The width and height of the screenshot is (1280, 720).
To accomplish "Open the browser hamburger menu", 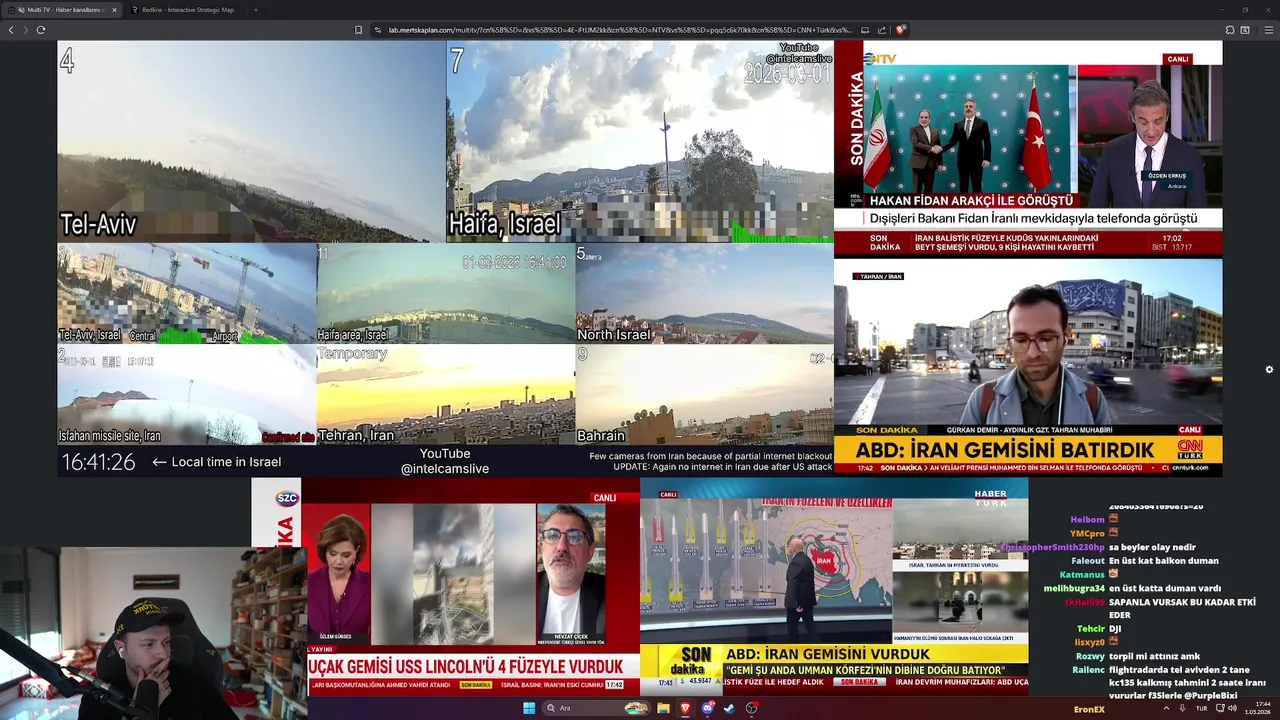I will (1269, 30).
